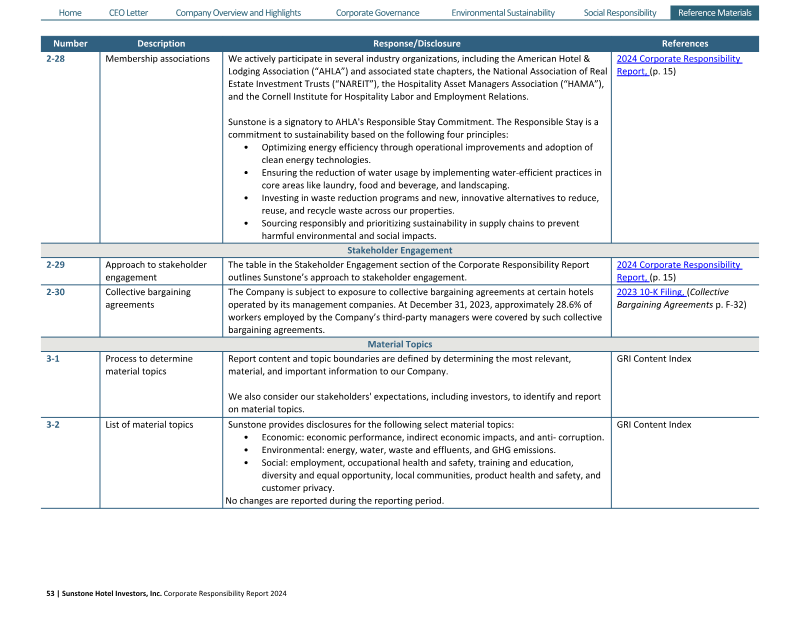
Task: Click disclosure number 2-30
Action: [x=57, y=292]
